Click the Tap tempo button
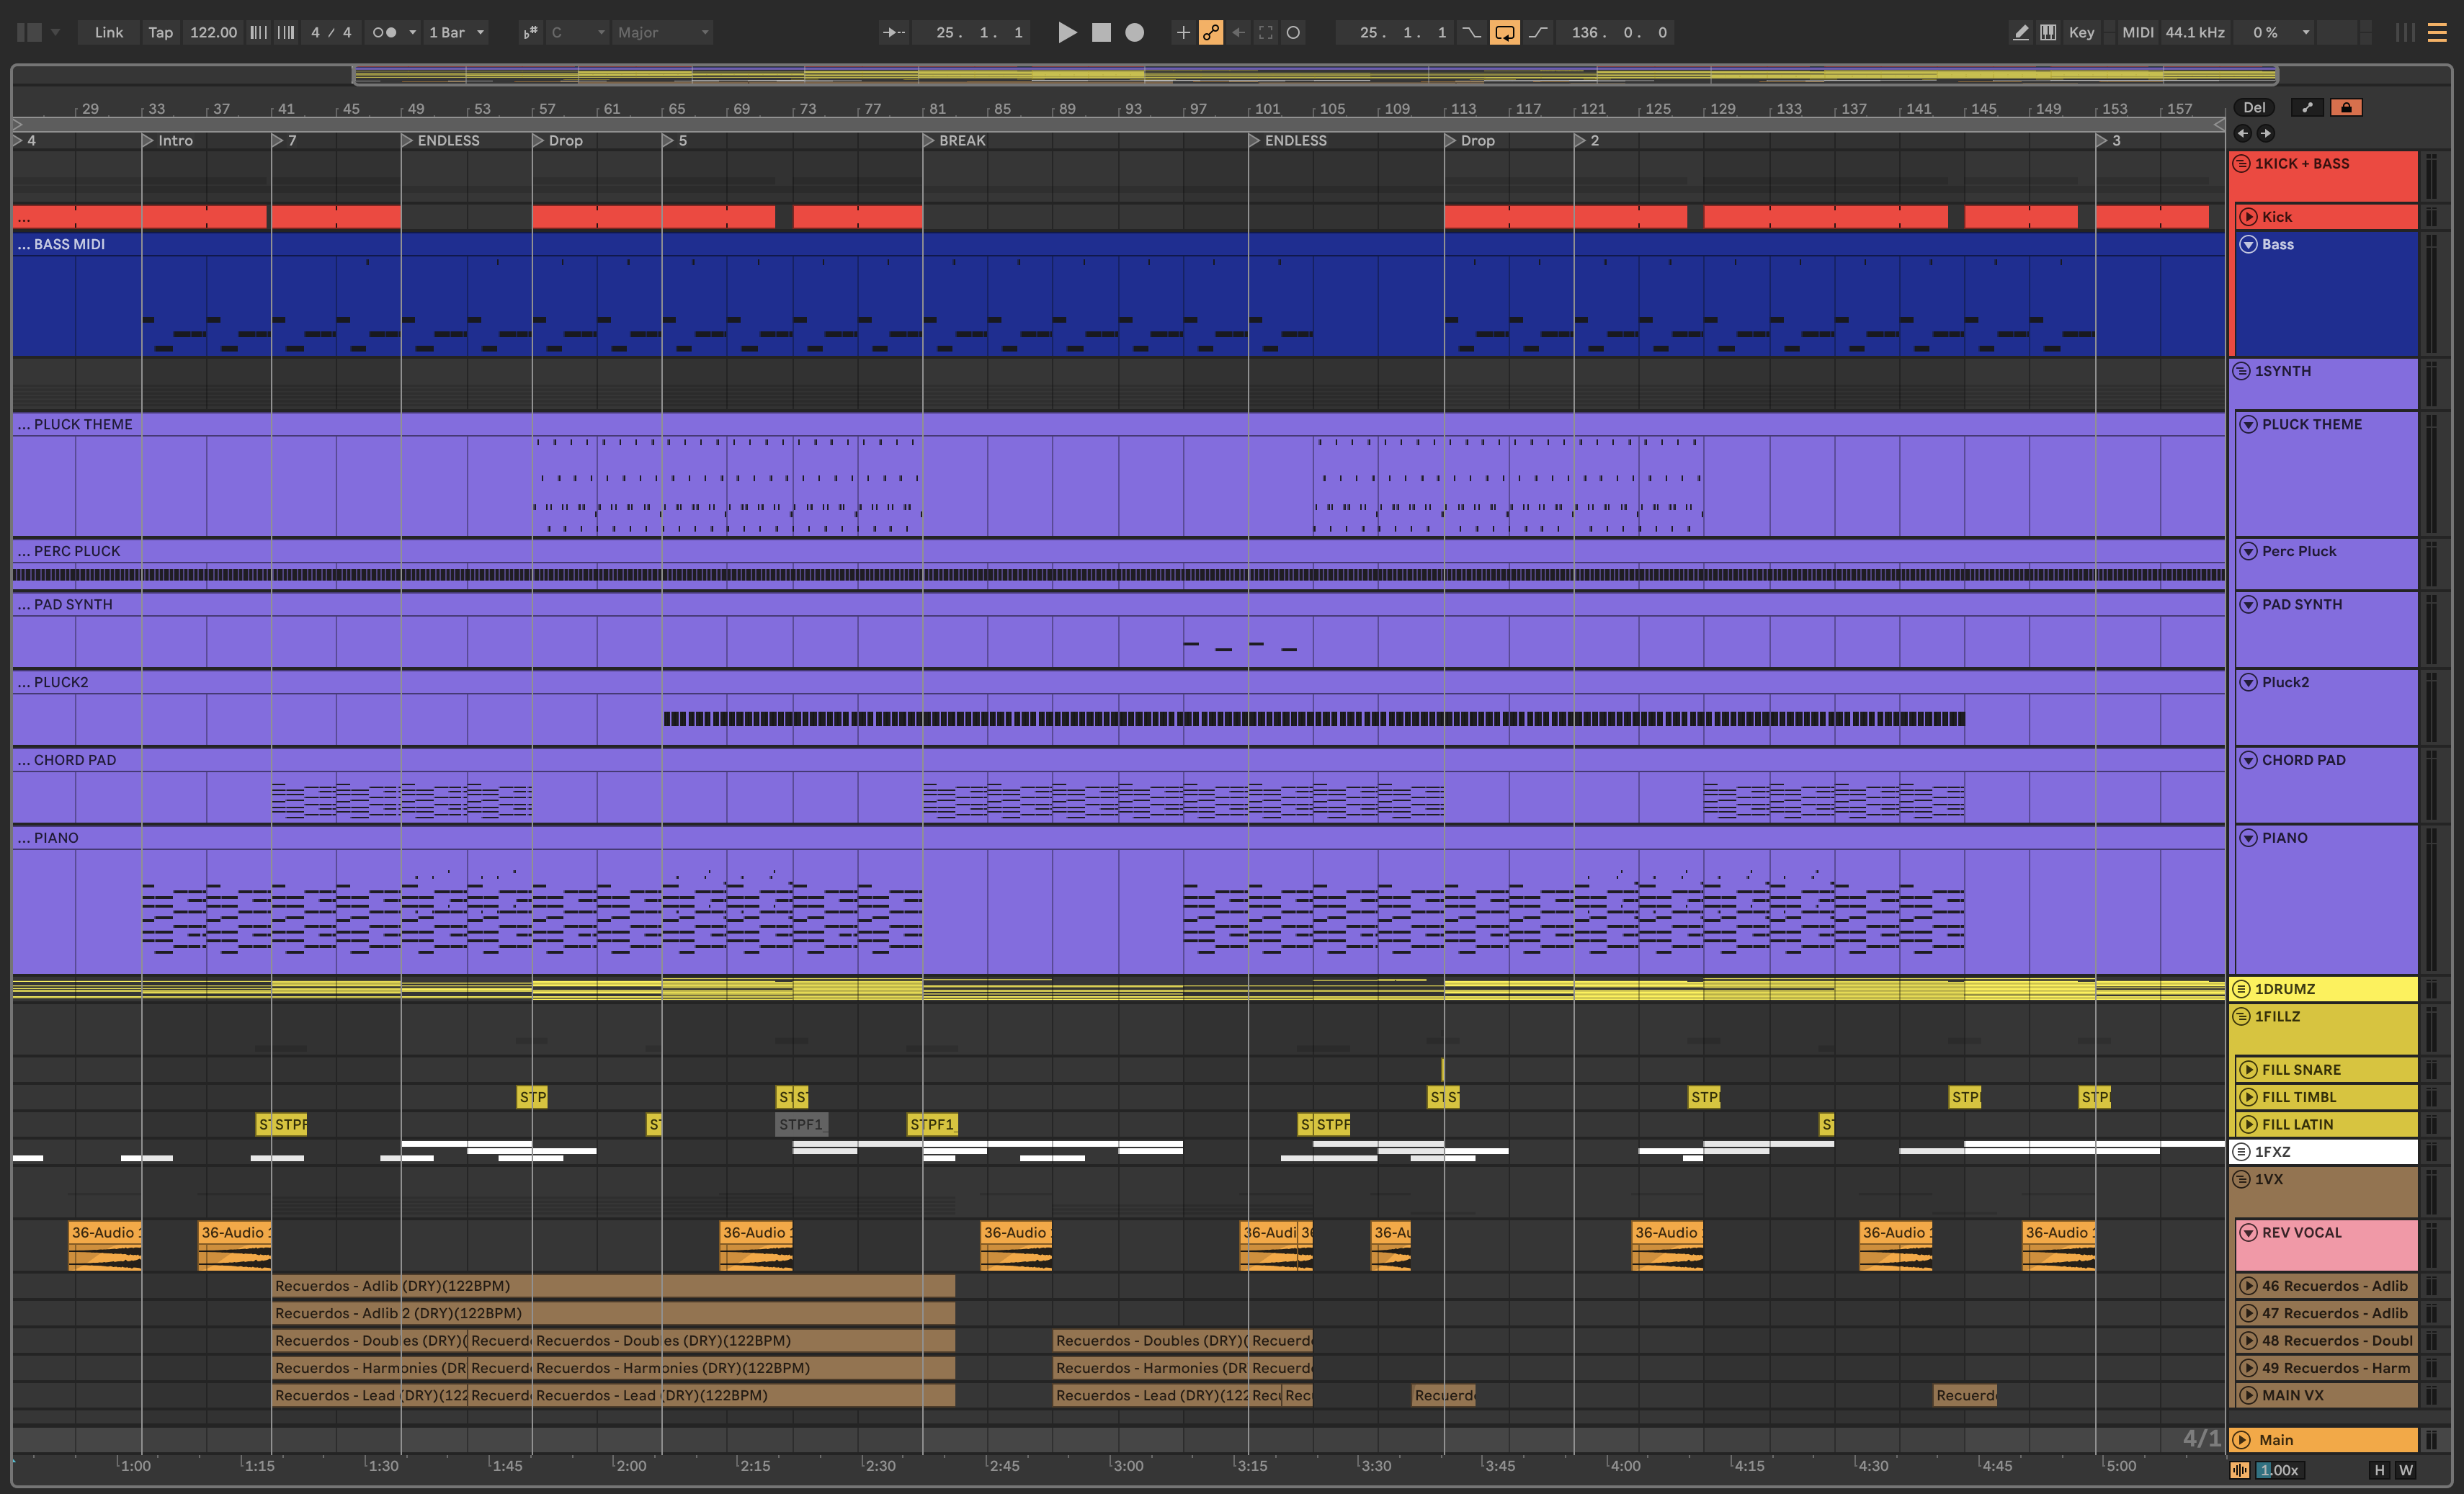 tap(160, 32)
